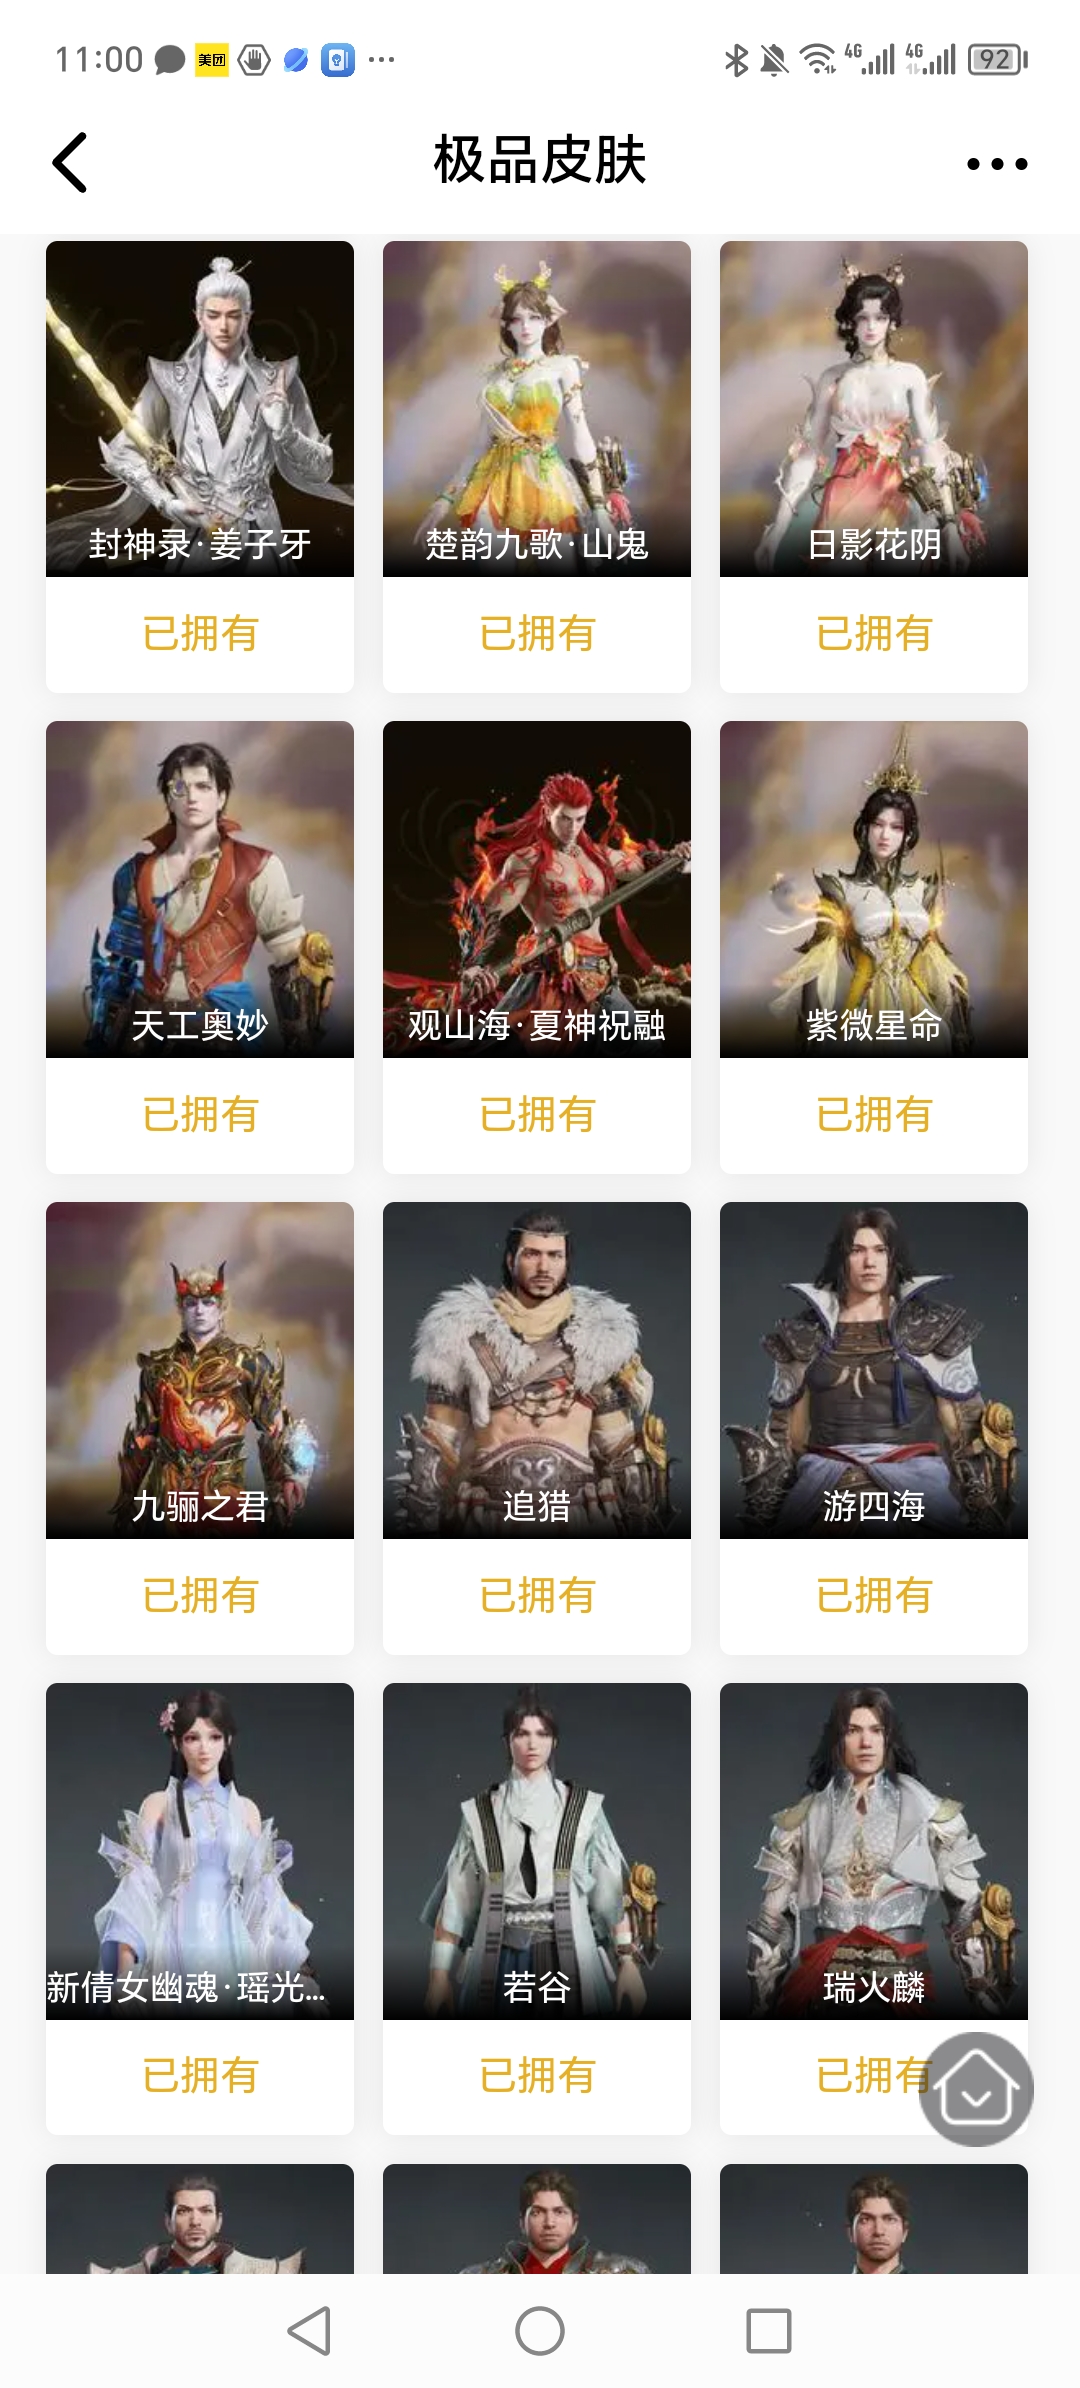This screenshot has height=2388, width=1080.
Task: Open the 楚韵九歌·山鬼 skin thumbnail
Action: pos(537,409)
